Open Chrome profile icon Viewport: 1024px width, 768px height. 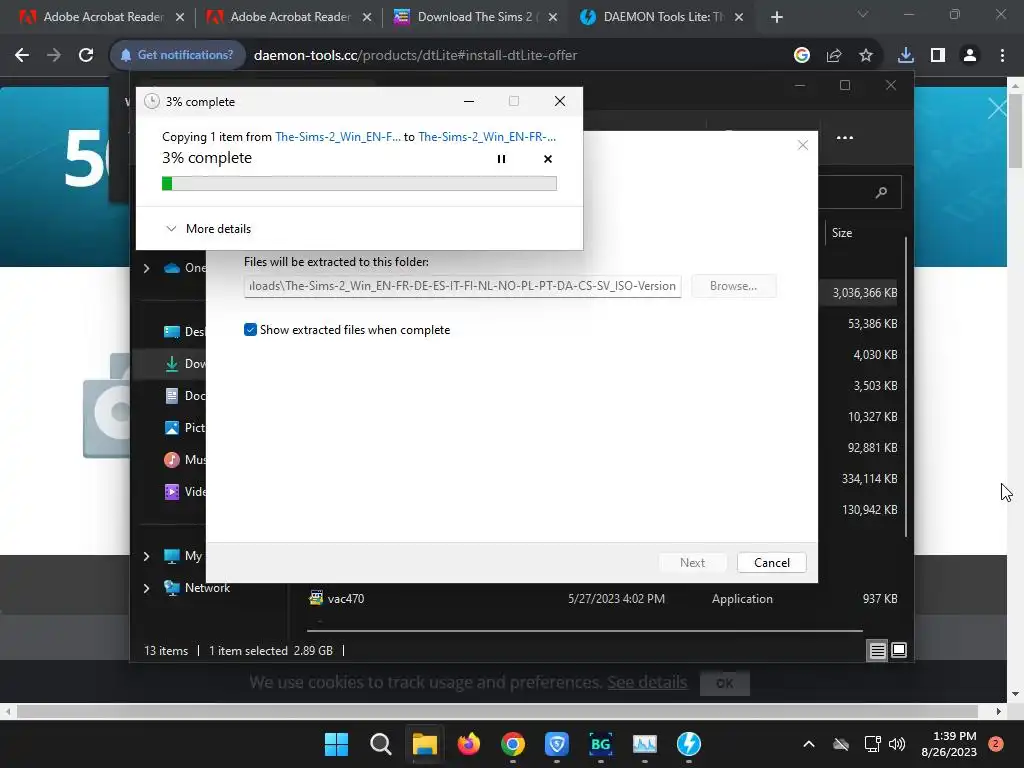coord(970,56)
